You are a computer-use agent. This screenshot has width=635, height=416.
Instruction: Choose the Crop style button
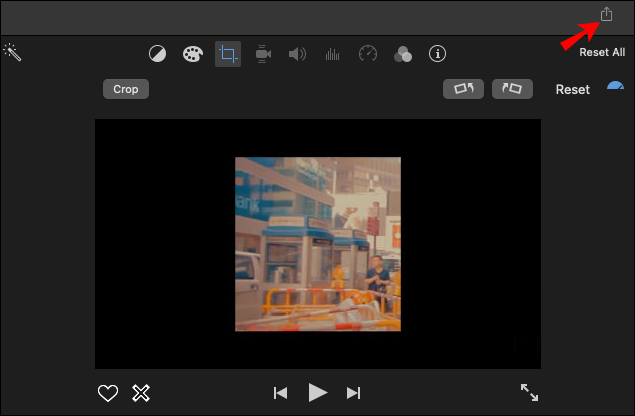(125, 89)
